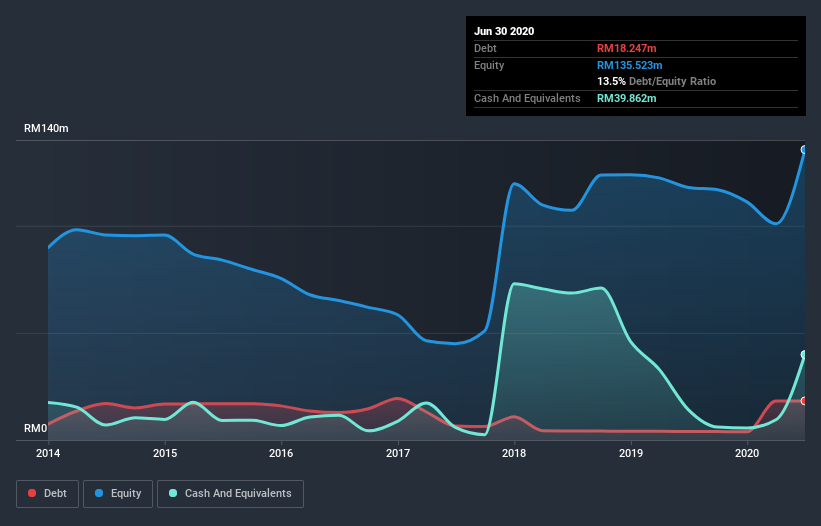Click the red Debt data point marker
This screenshot has width=821, height=526.
(804, 401)
